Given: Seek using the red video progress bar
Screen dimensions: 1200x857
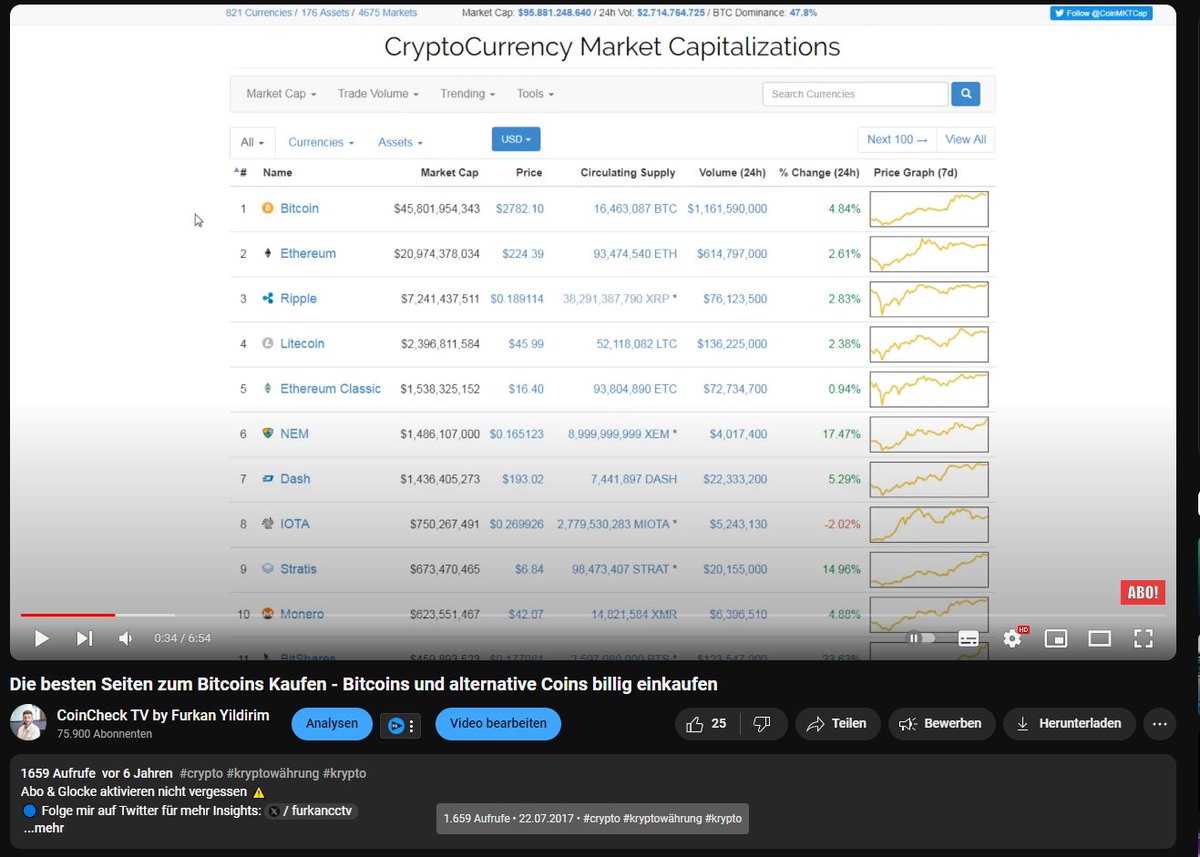Looking at the screenshot, I should [x=68, y=615].
